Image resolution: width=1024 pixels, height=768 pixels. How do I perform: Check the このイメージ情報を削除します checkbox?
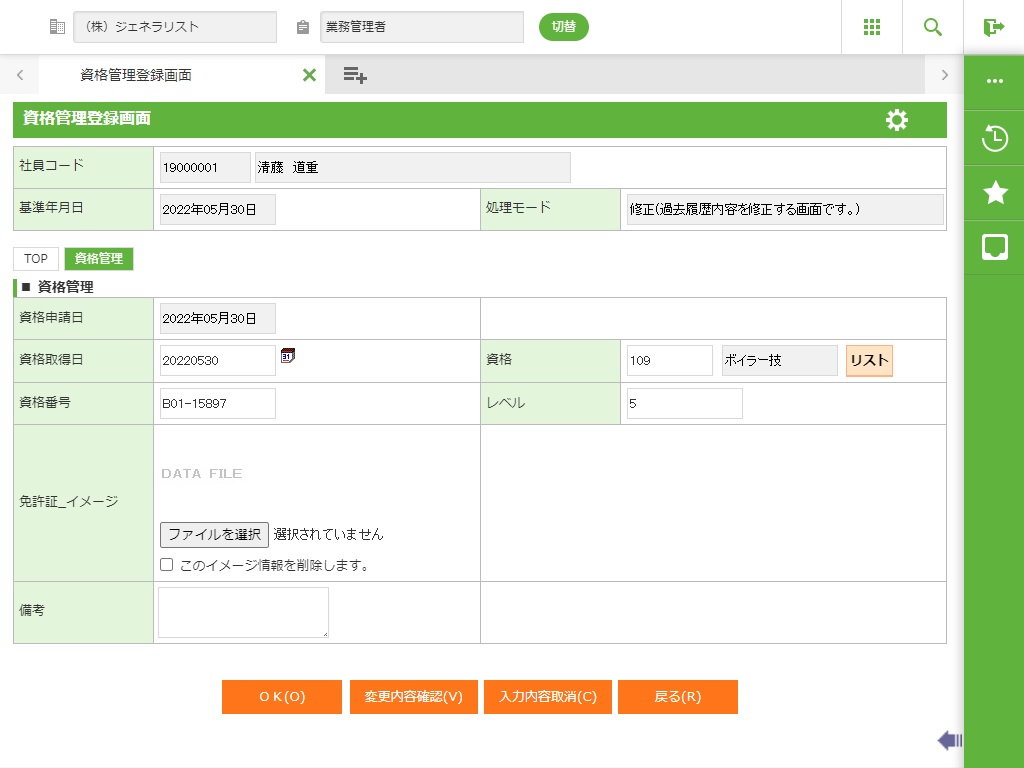point(167,565)
